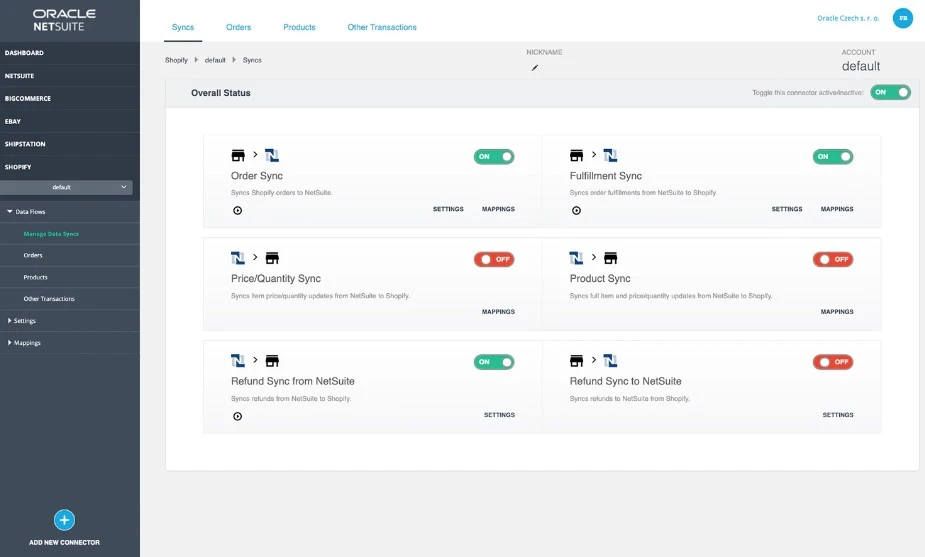Click the Overall Status heading

(x=221, y=93)
